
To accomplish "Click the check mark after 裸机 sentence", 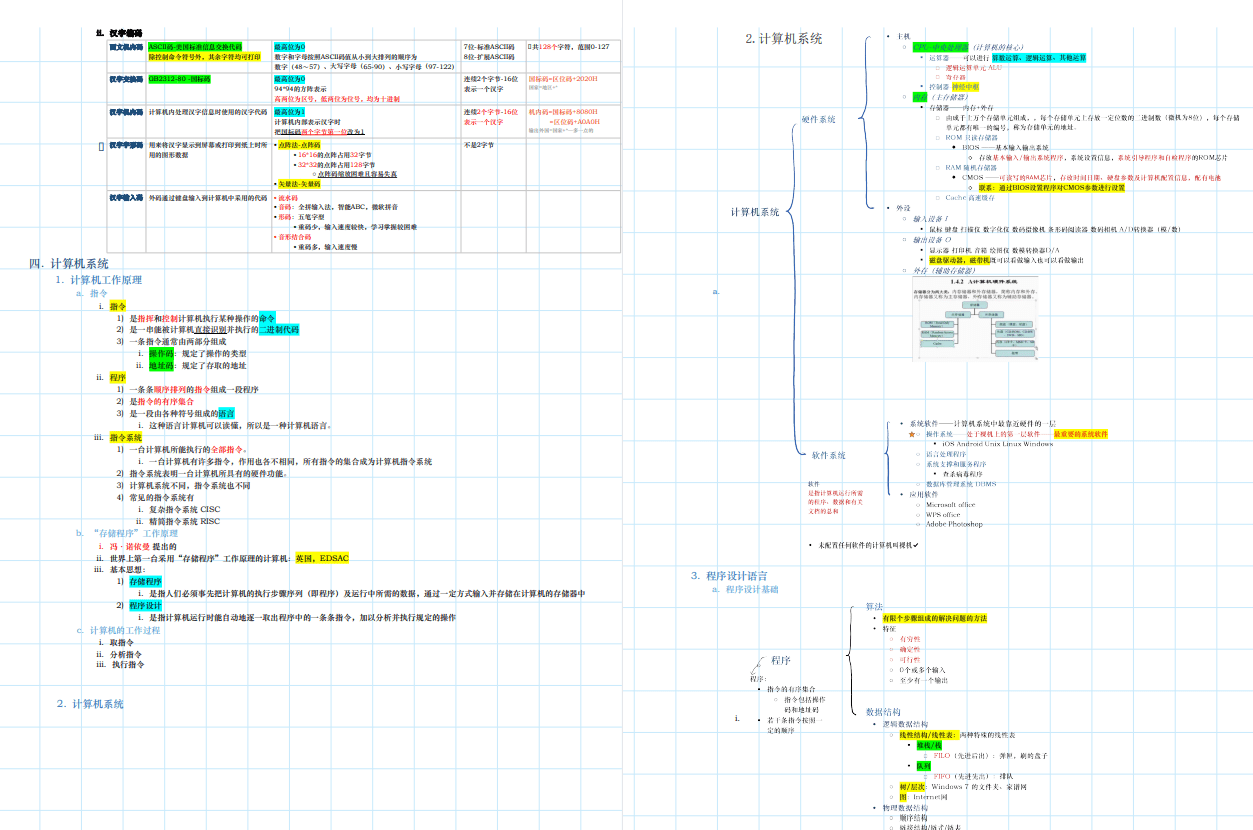I will point(915,545).
